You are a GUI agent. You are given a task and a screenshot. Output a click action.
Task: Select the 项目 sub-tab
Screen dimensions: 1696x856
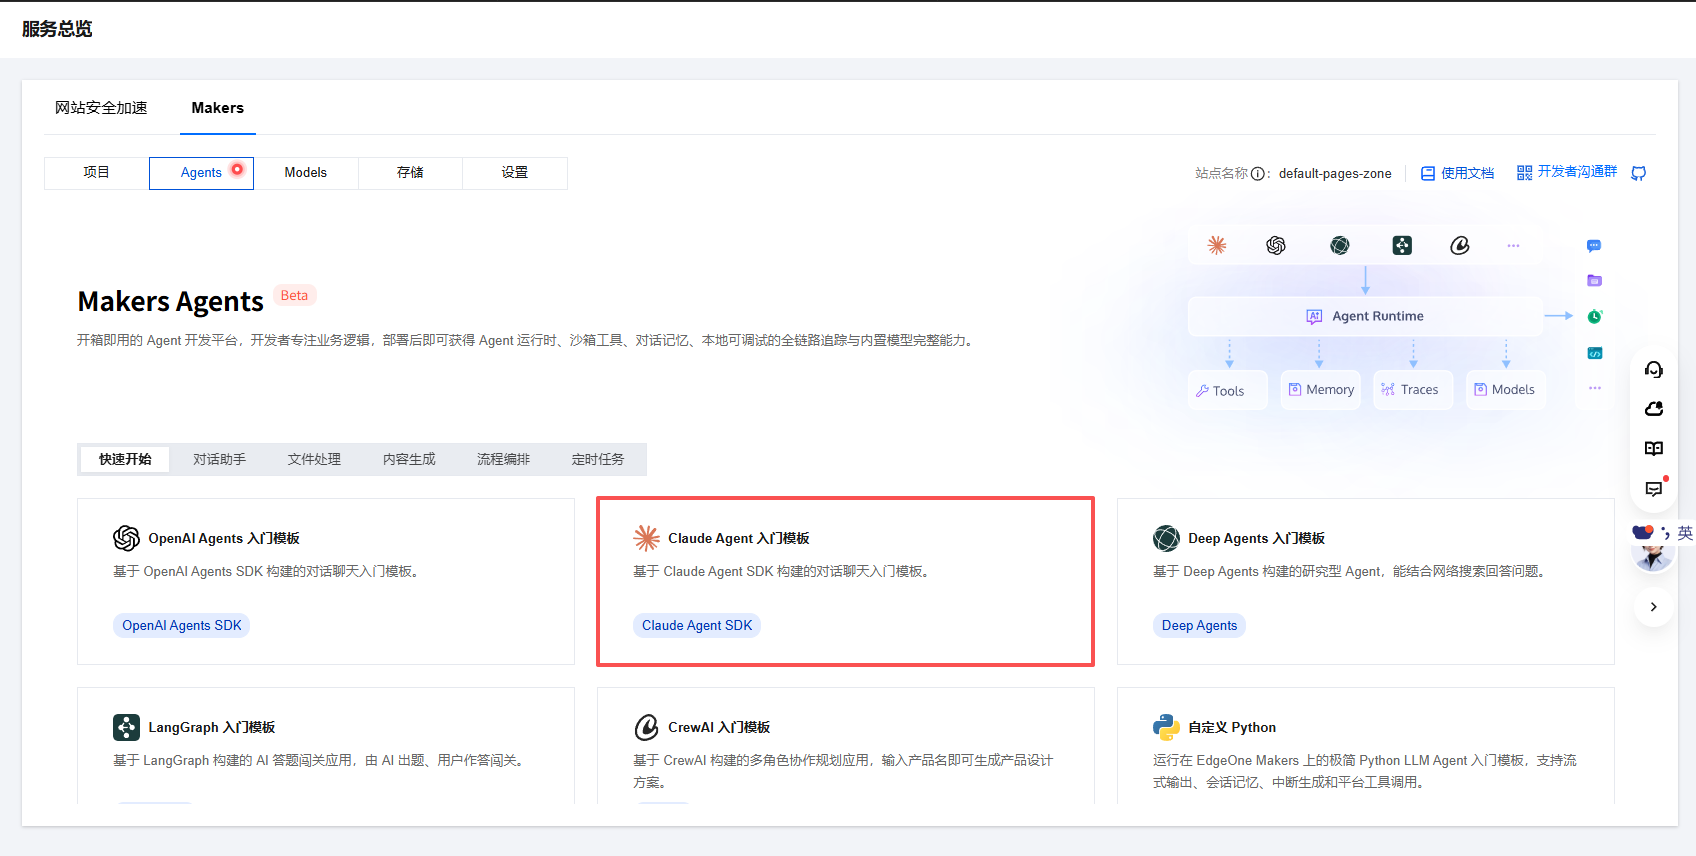[x=96, y=173]
